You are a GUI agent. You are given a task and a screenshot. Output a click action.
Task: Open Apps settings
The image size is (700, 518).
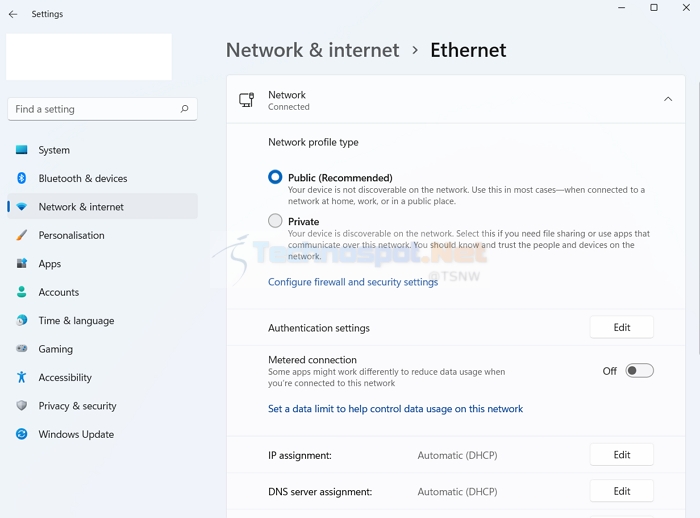click(x=103, y=263)
